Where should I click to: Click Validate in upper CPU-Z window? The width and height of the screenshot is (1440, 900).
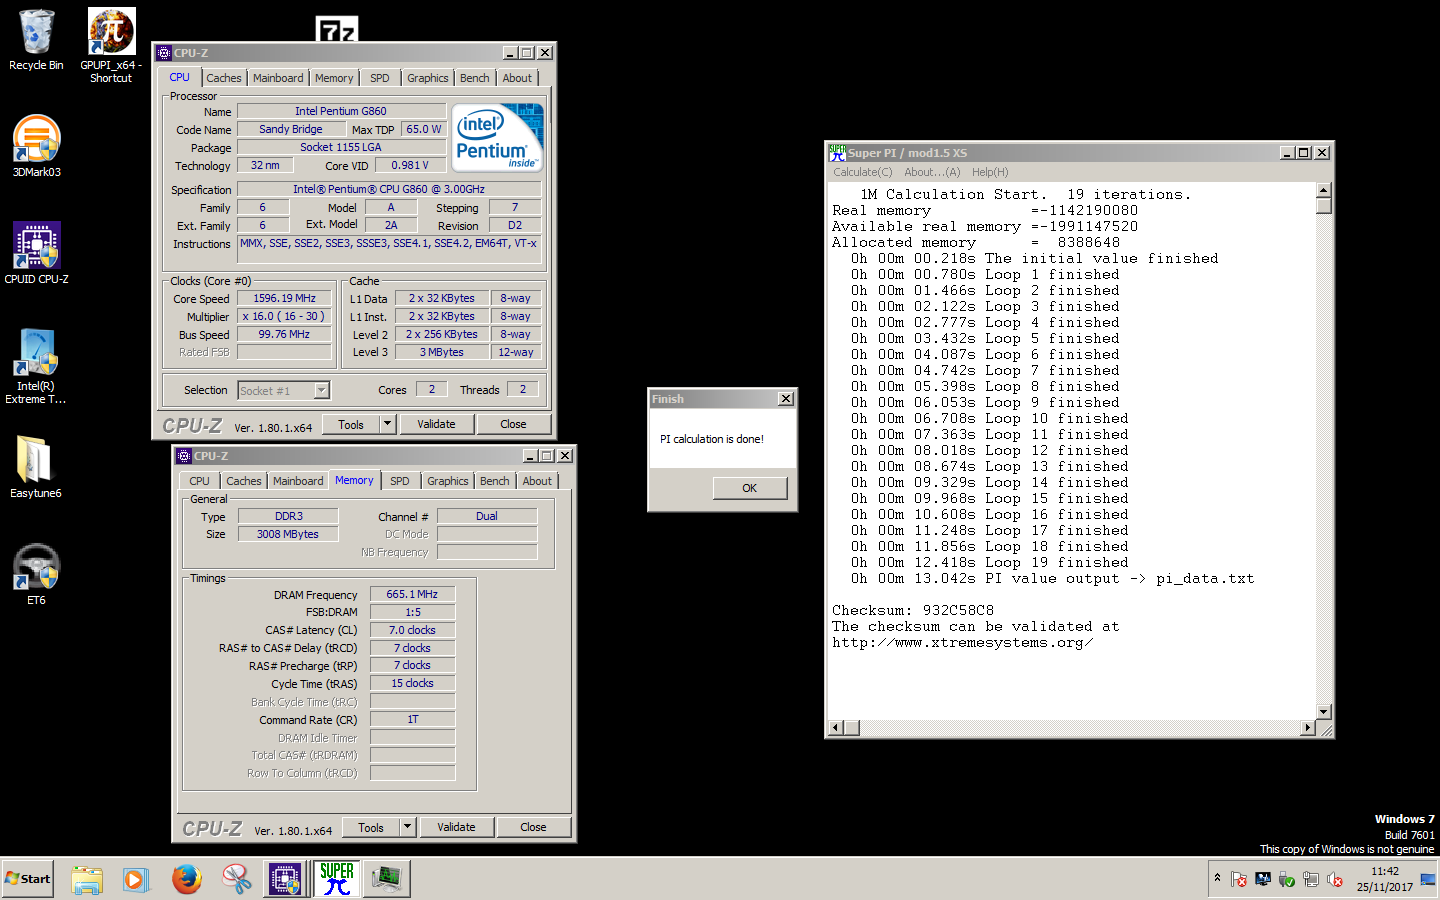tap(436, 424)
